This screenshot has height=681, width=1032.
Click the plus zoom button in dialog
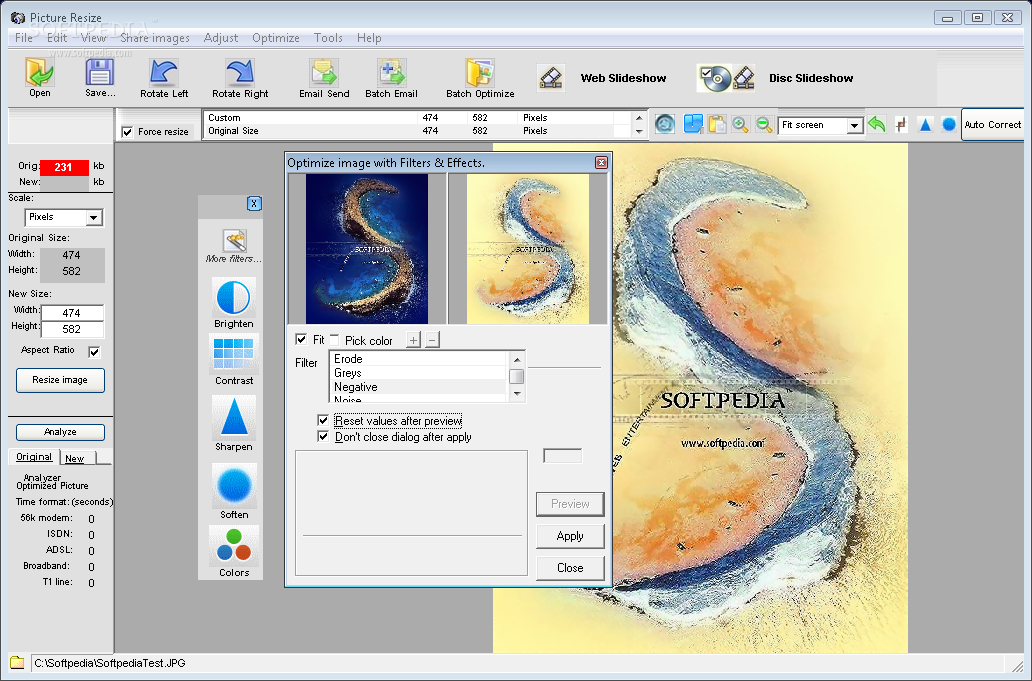pyautogui.click(x=413, y=340)
